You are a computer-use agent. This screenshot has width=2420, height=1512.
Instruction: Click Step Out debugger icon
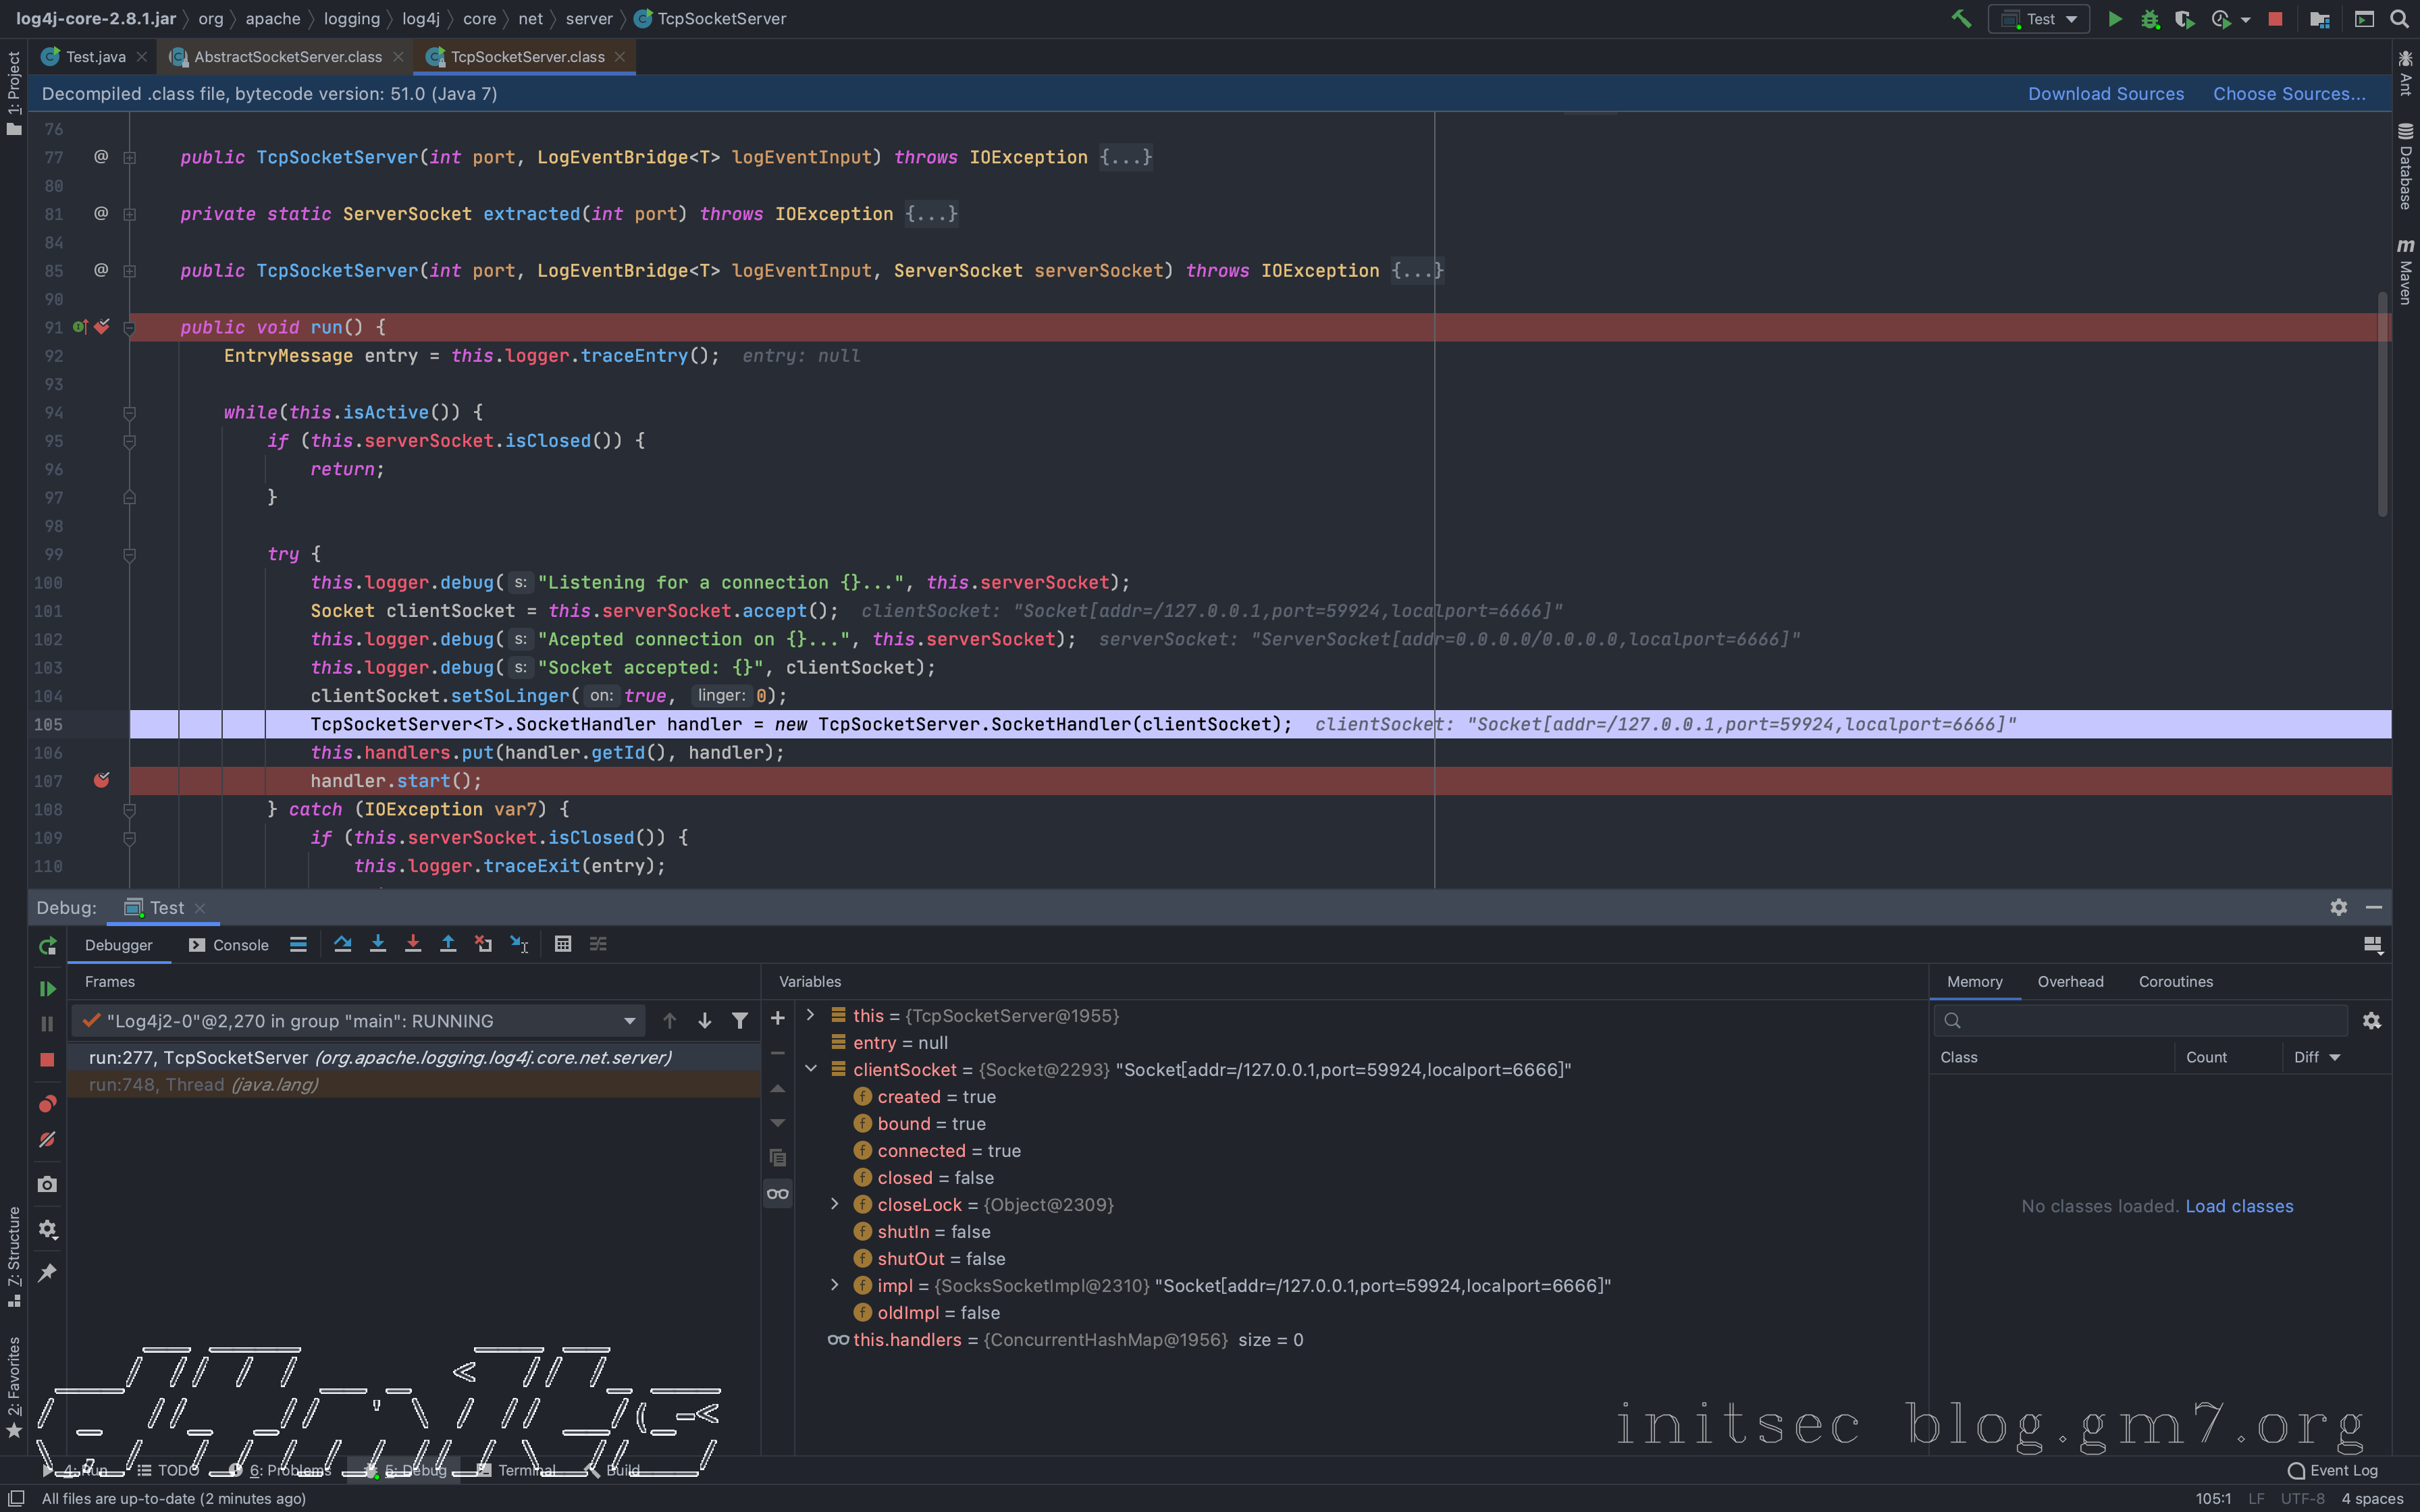[448, 944]
